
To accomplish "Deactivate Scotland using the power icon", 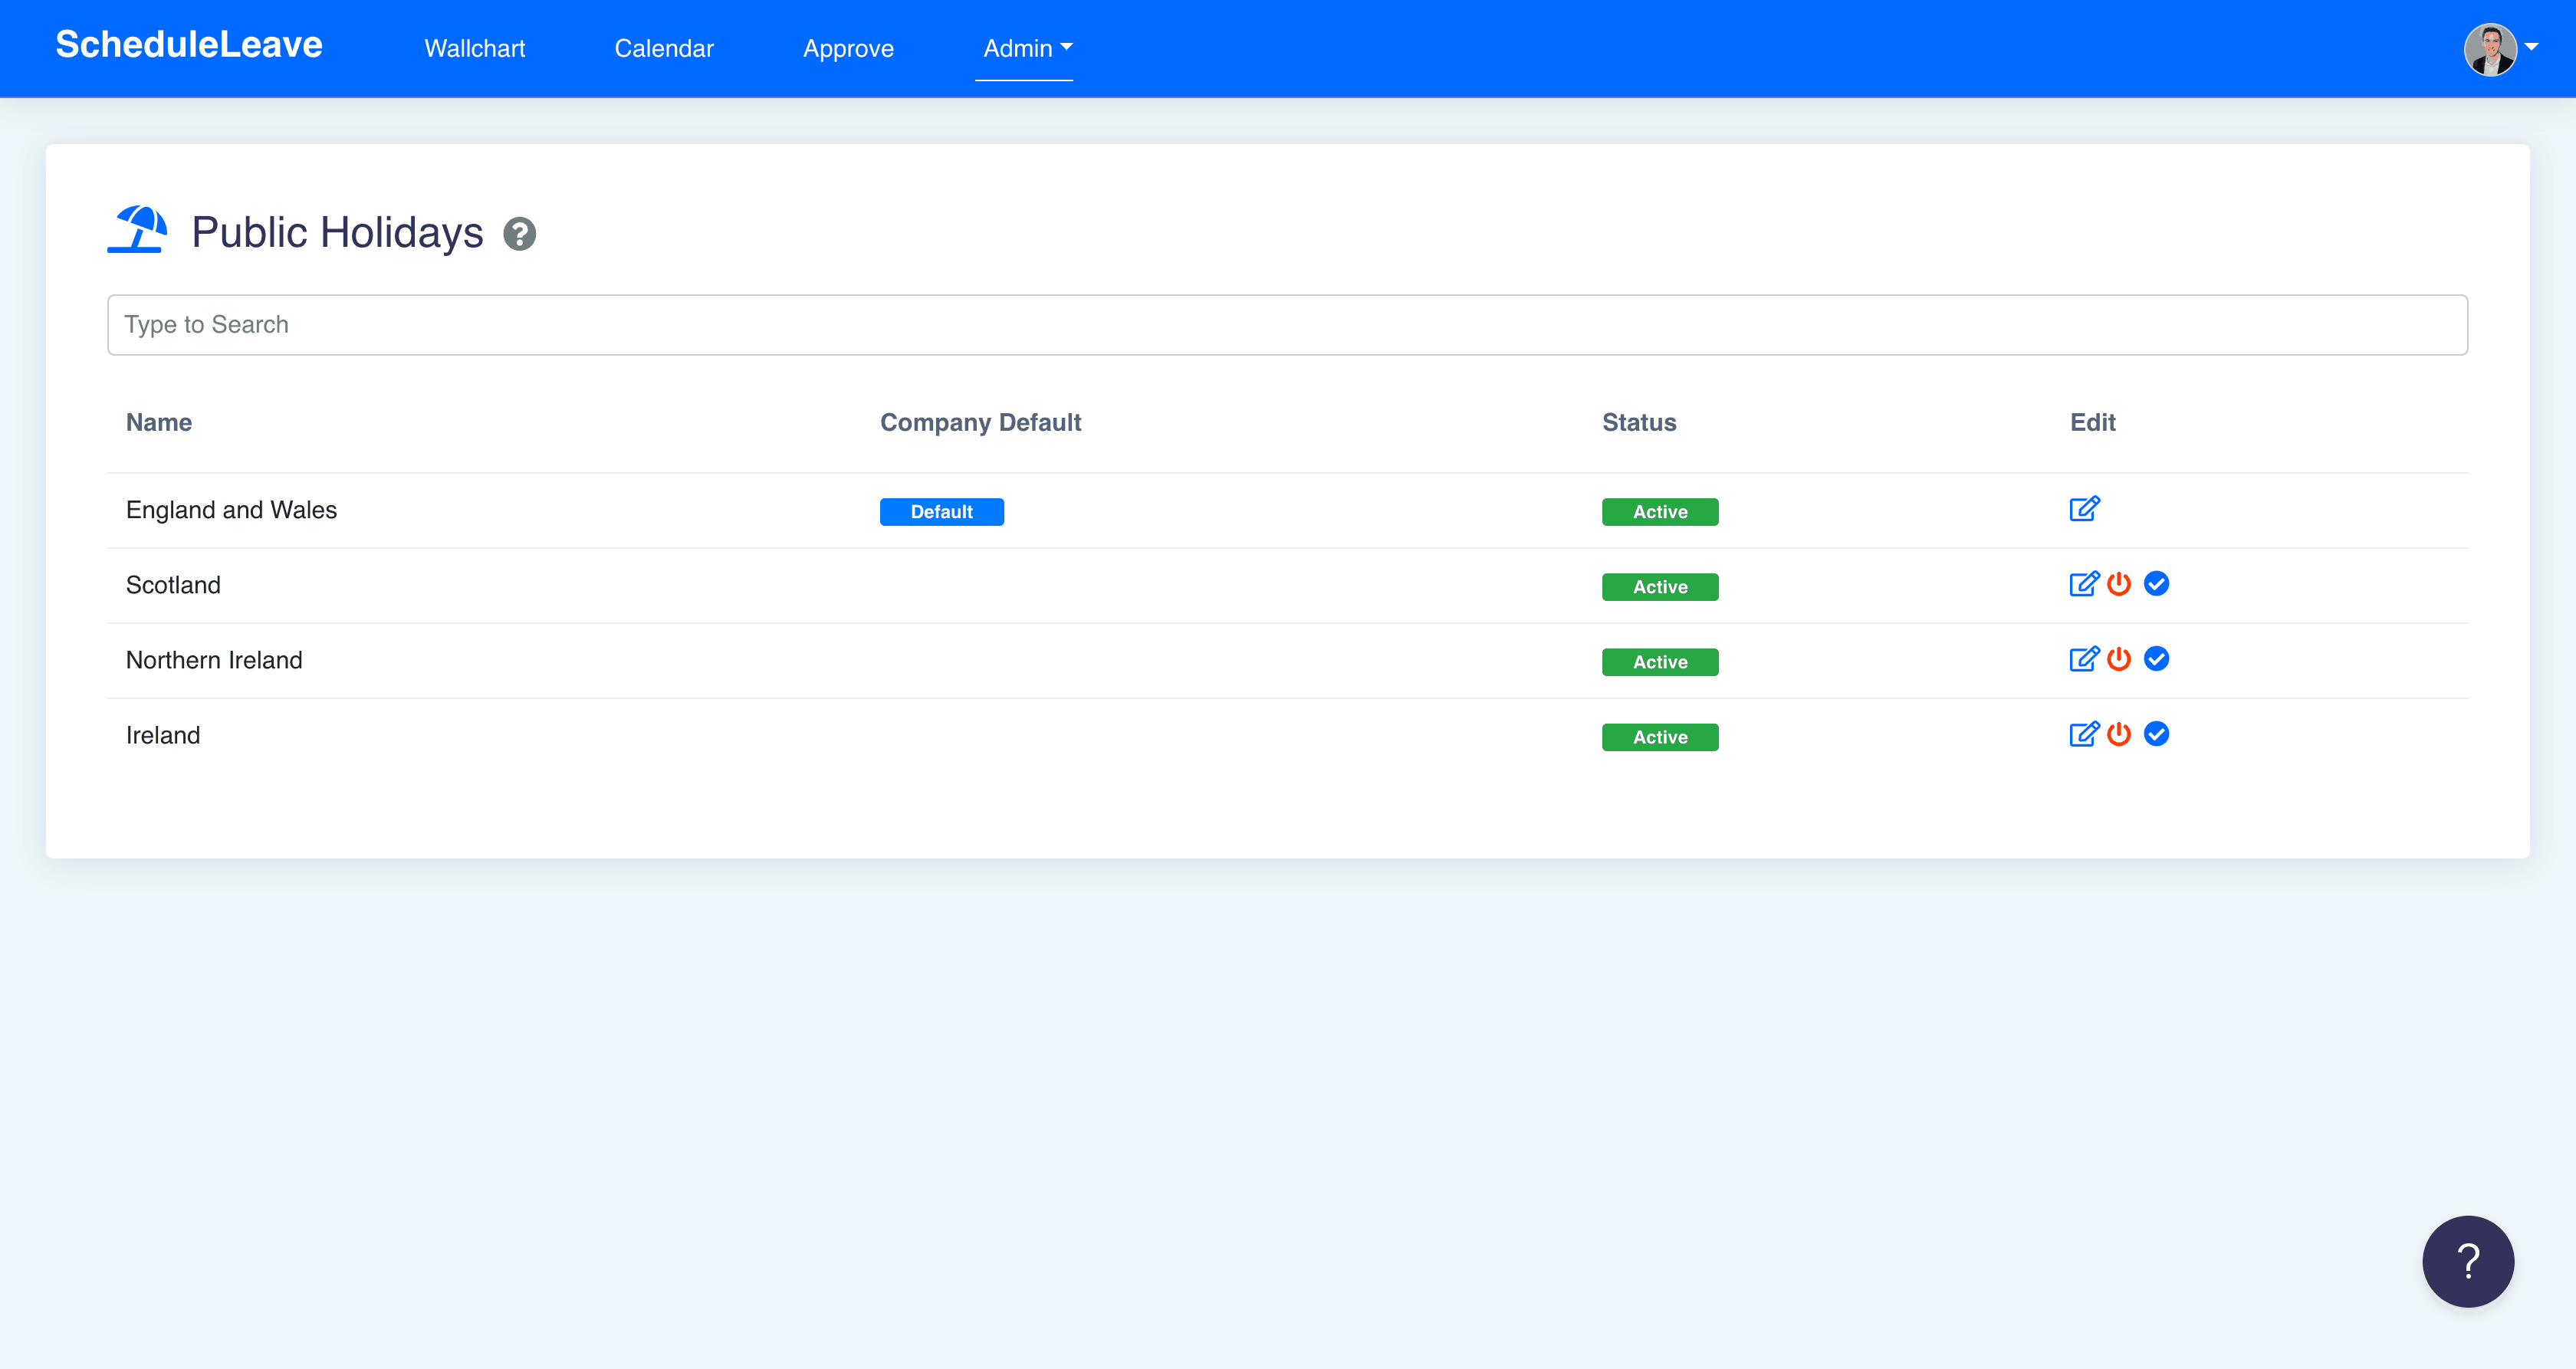I will click(x=2119, y=584).
